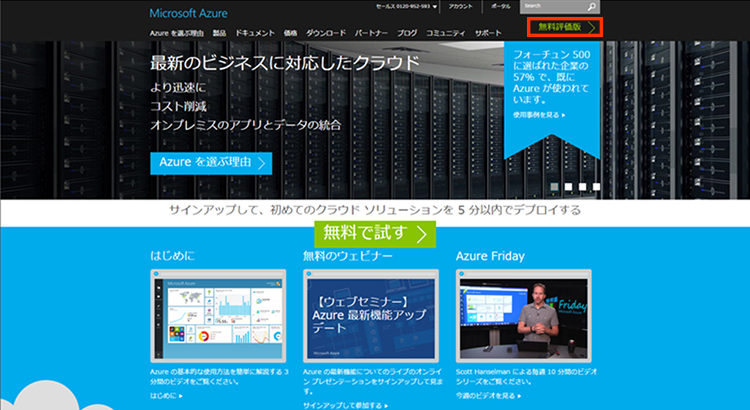The image size is (750, 410).
Task: Open the Azure を選ぶ理由 nav menu
Action: tap(171, 33)
